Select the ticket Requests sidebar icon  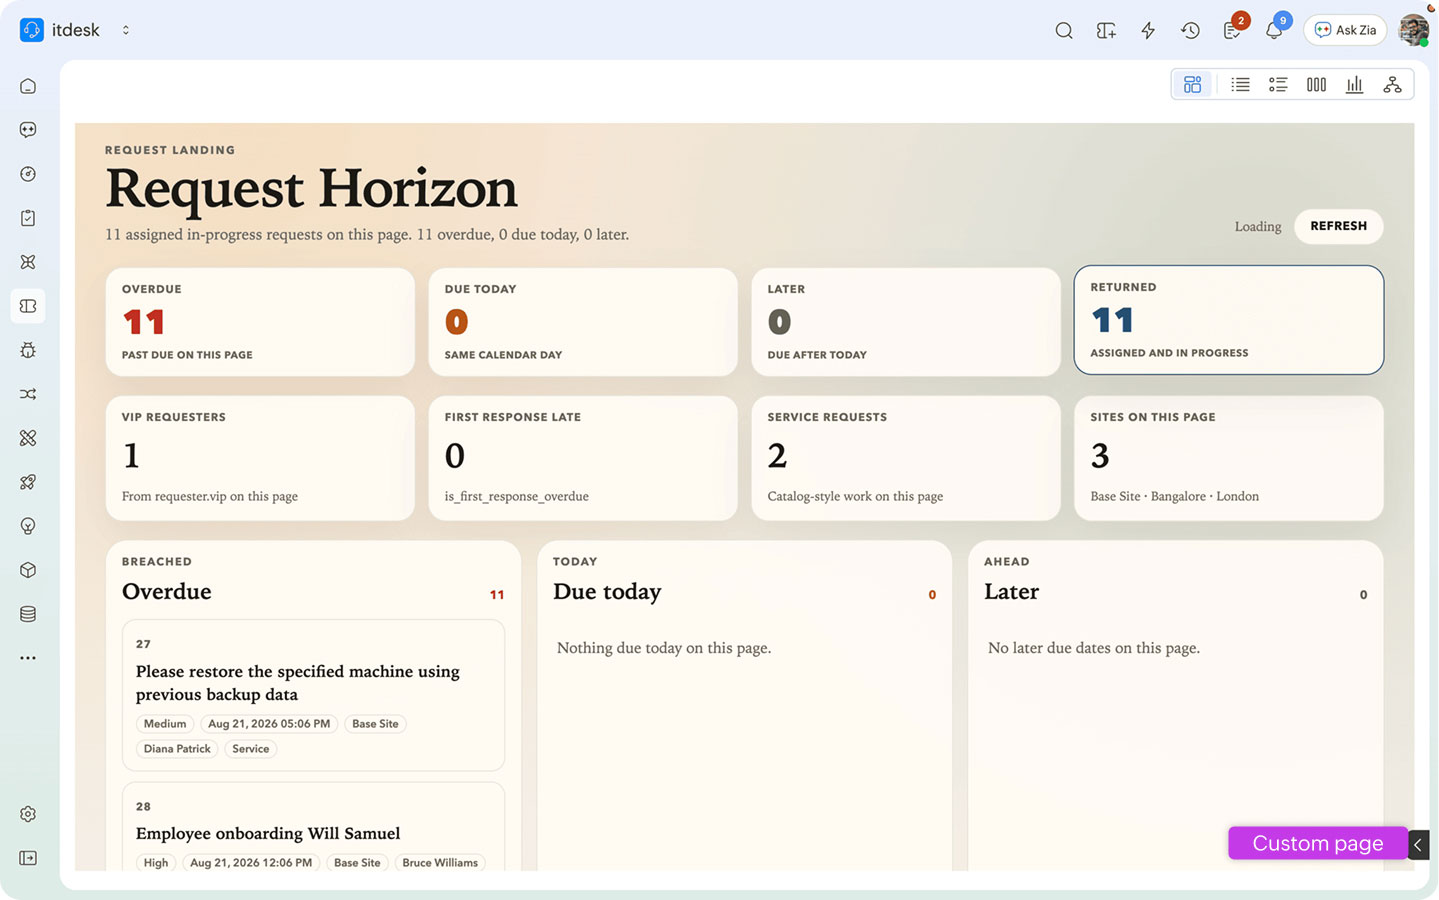[x=28, y=306]
